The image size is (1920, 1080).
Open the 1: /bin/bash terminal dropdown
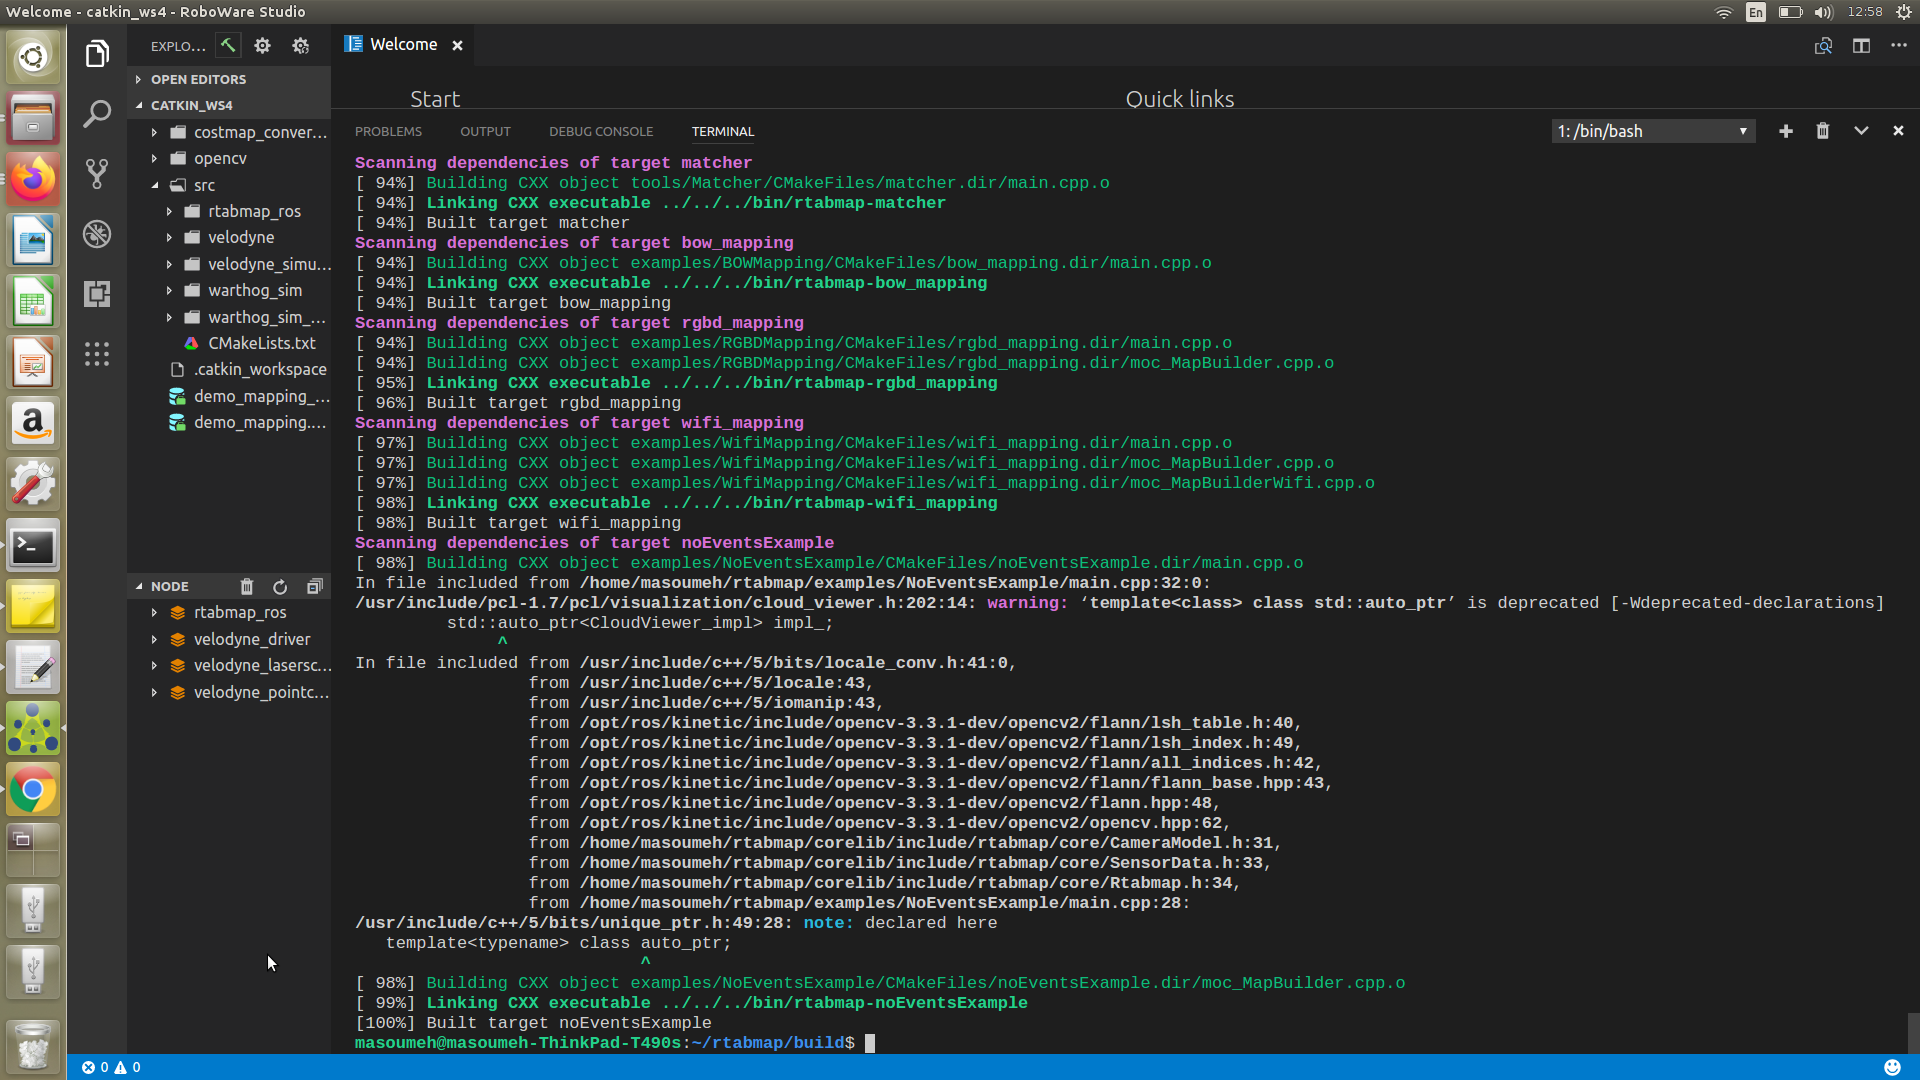pyautogui.click(x=1653, y=131)
